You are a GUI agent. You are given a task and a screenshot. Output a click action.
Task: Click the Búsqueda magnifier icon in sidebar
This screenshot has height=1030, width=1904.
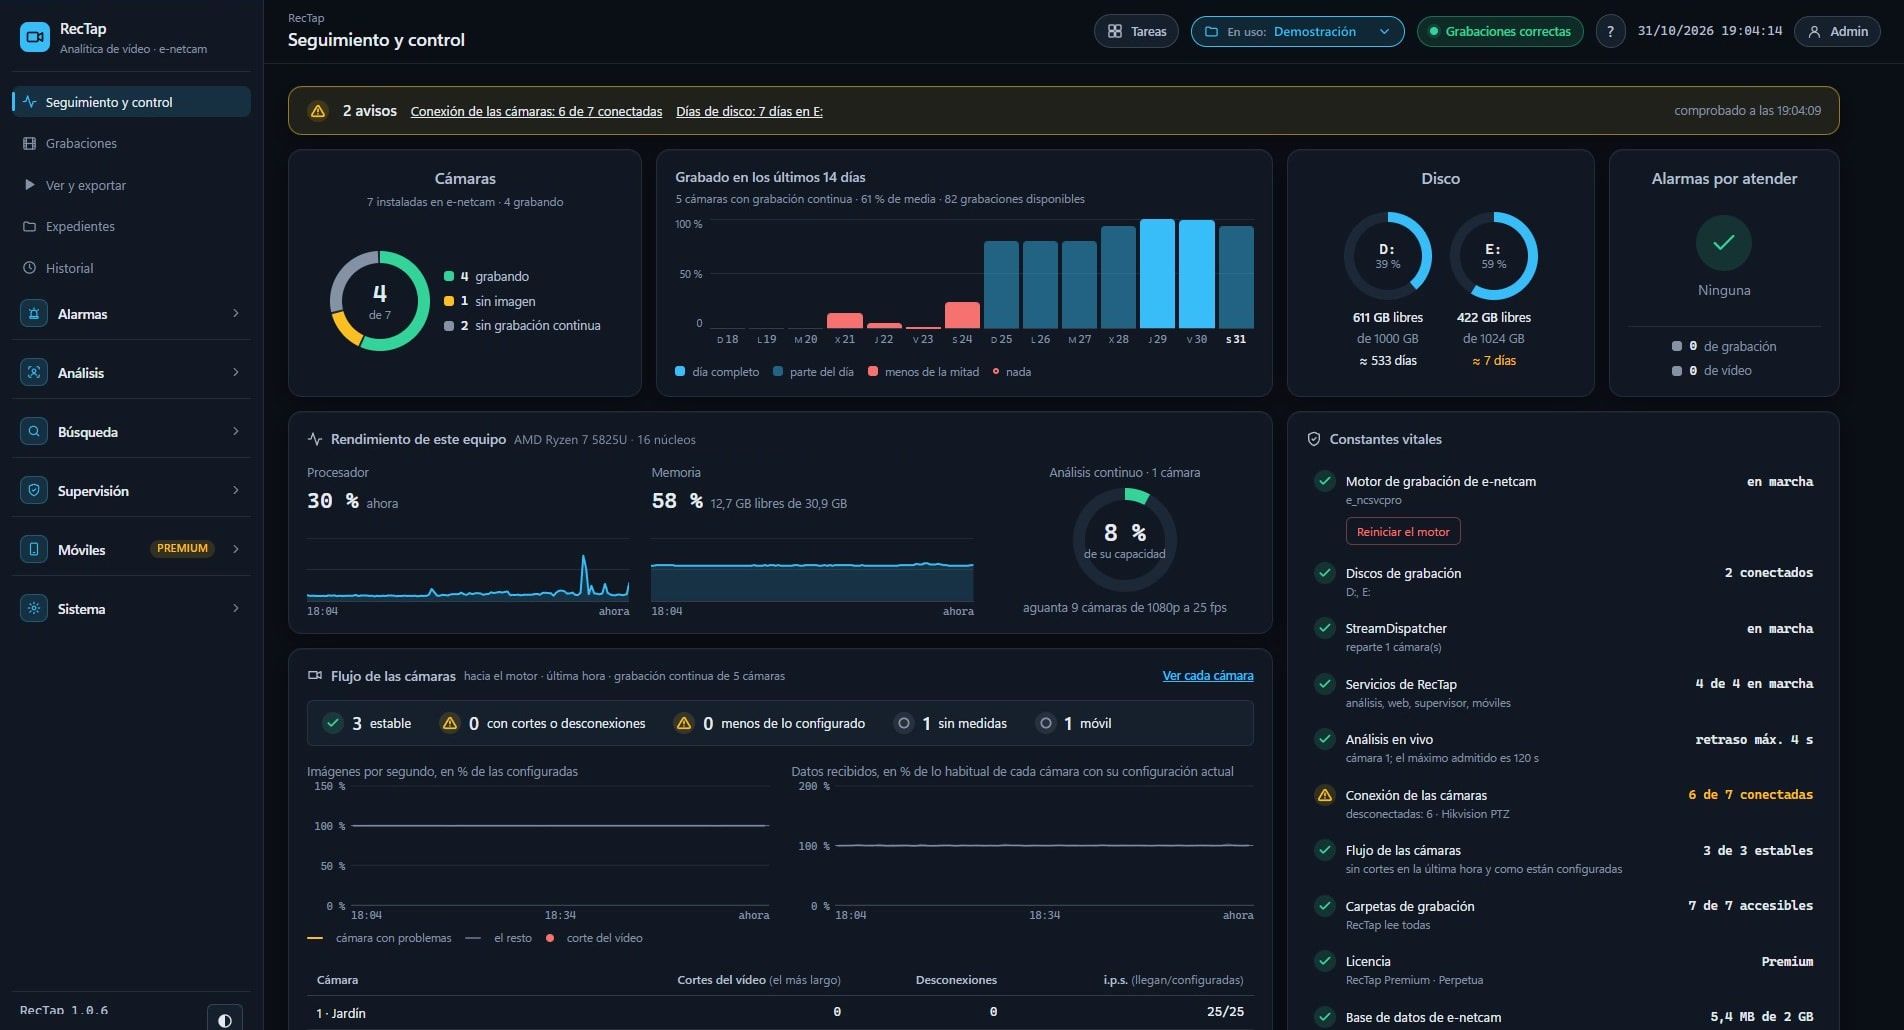point(34,431)
